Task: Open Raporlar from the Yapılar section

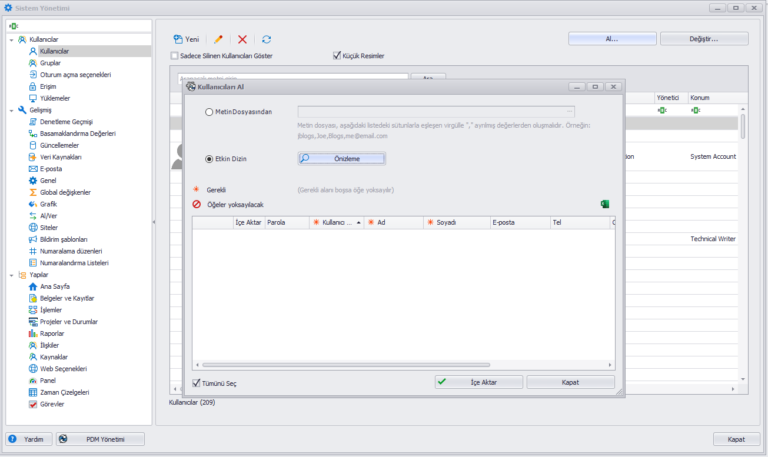Action: [52, 333]
